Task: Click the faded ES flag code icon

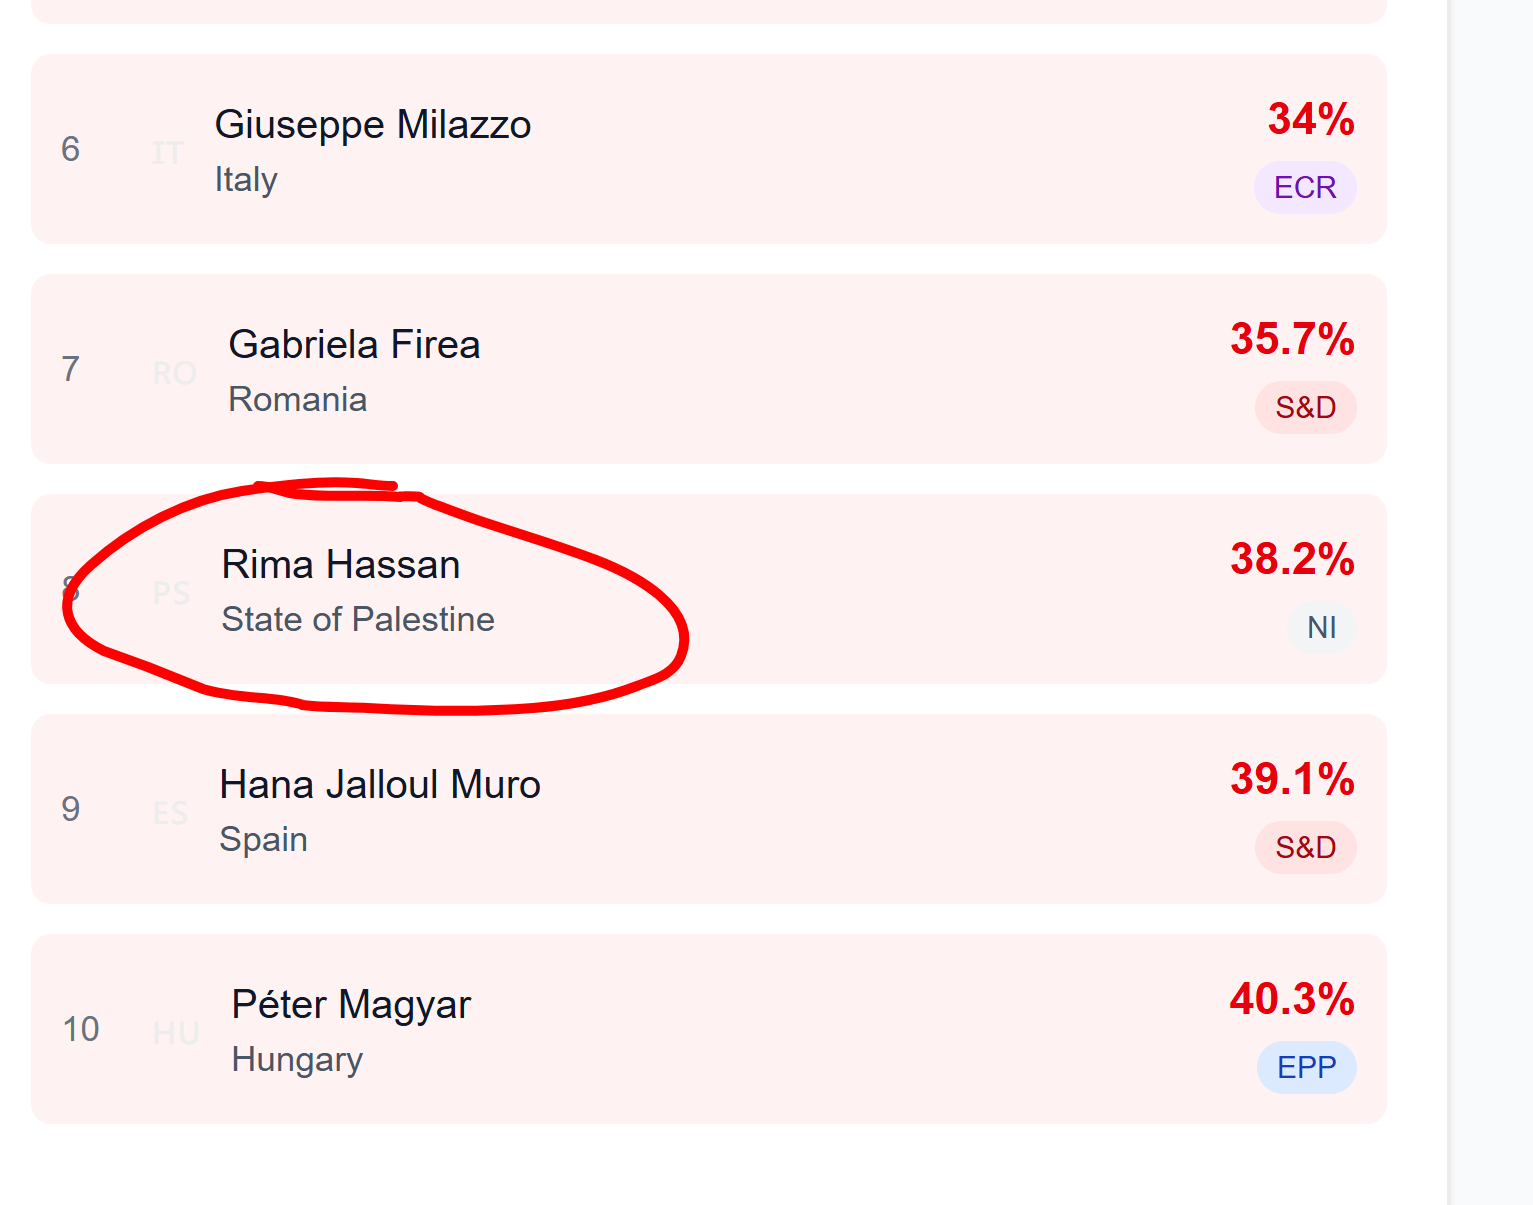Action: pos(170,813)
